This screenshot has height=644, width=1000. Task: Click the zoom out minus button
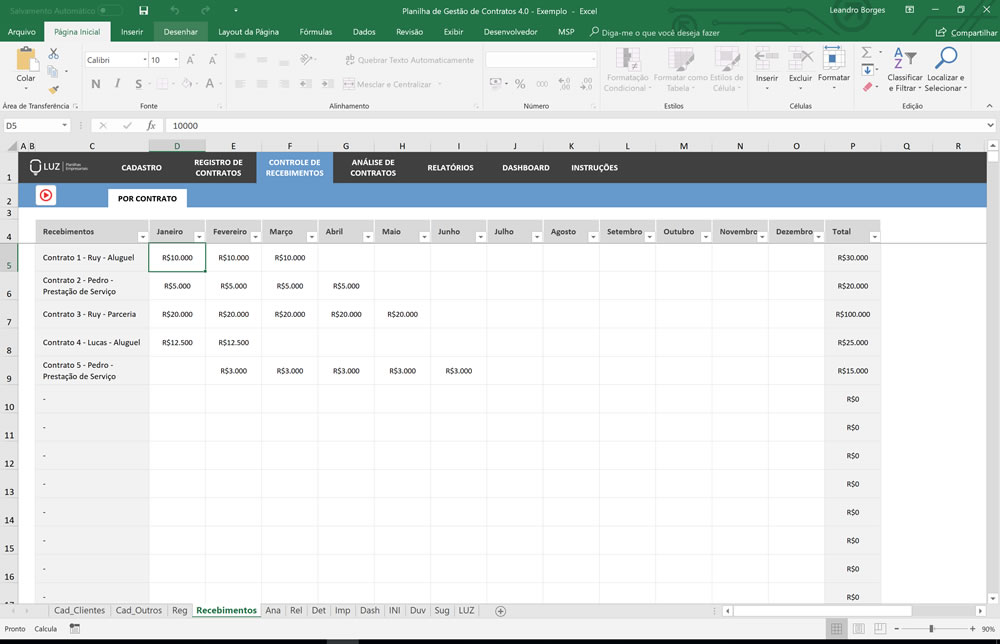[897, 629]
